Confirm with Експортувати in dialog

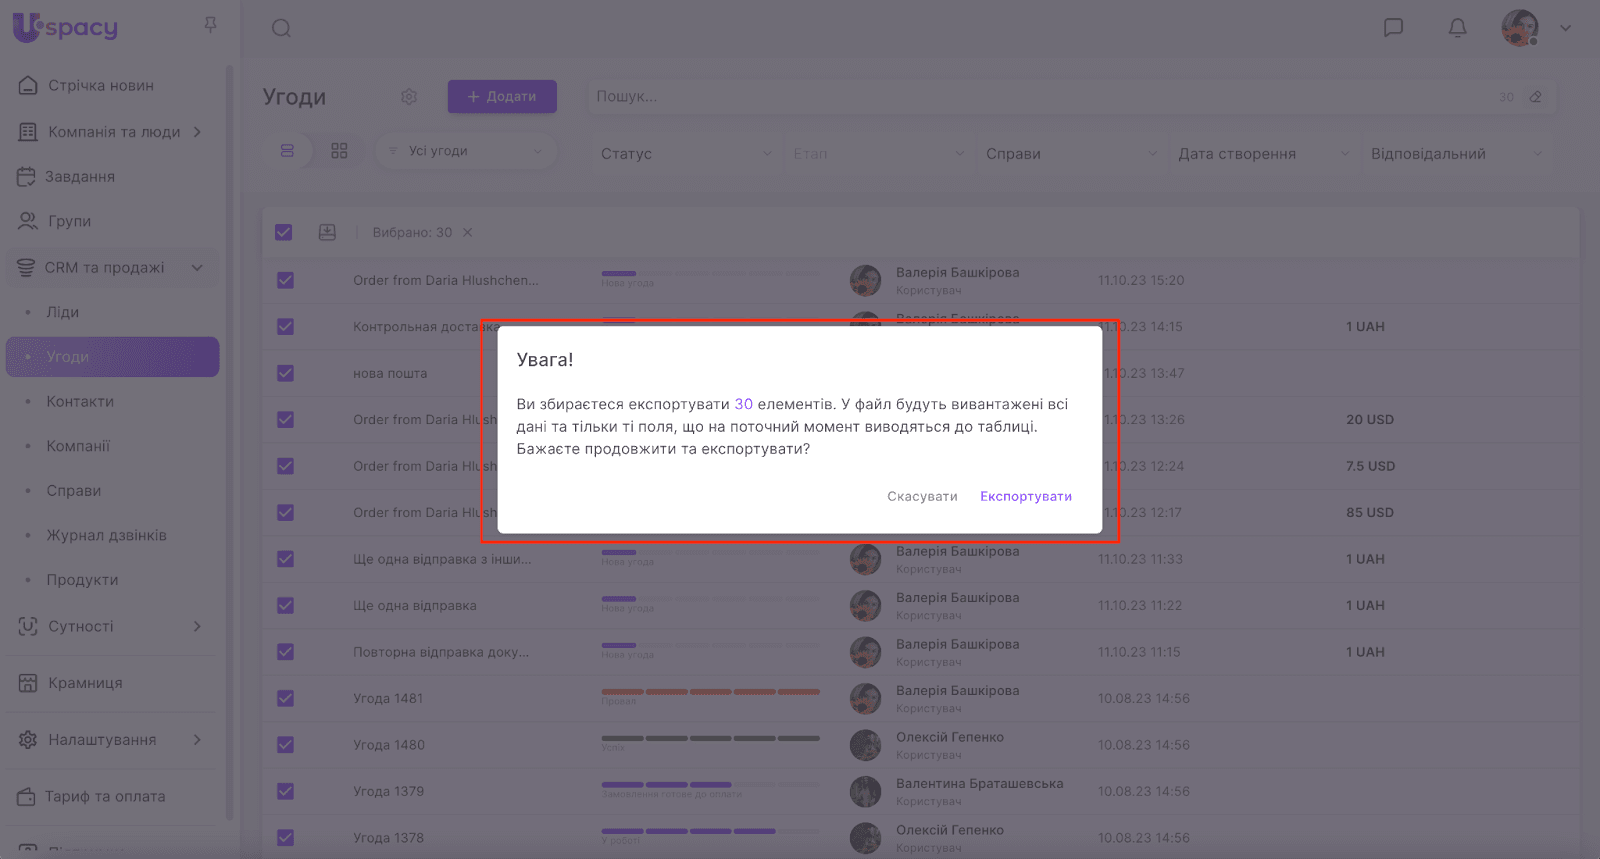[1026, 496]
